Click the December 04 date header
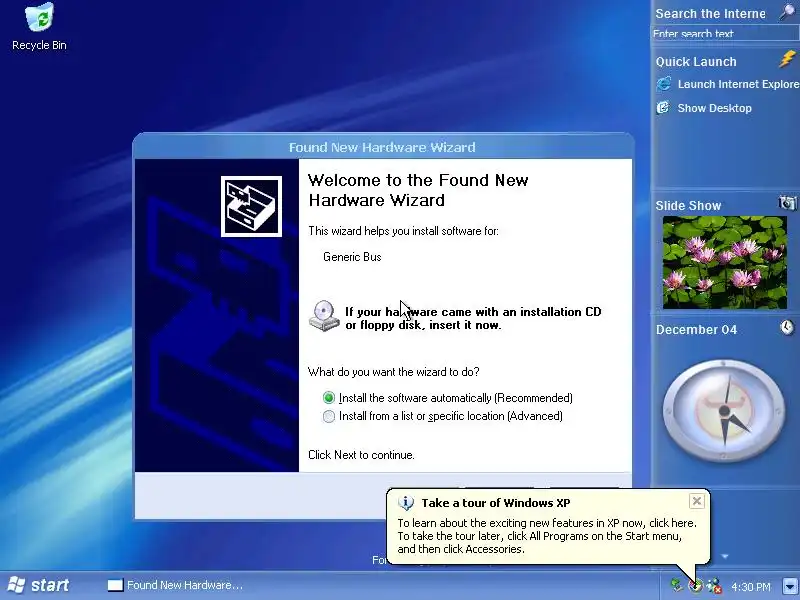 point(696,330)
